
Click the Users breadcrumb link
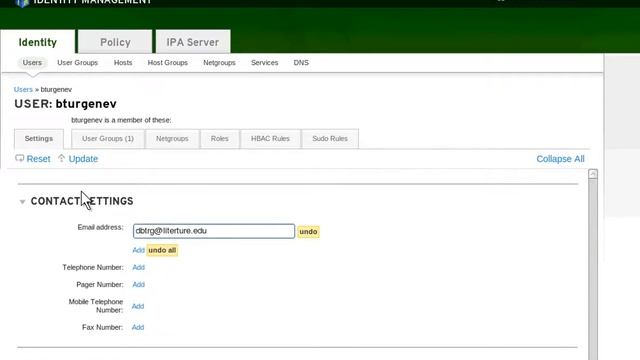(x=23, y=89)
